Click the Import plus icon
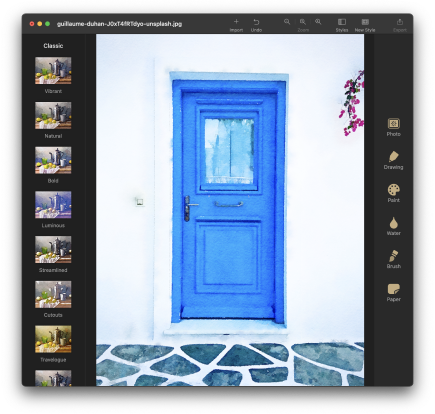The image size is (435, 414). tap(236, 22)
